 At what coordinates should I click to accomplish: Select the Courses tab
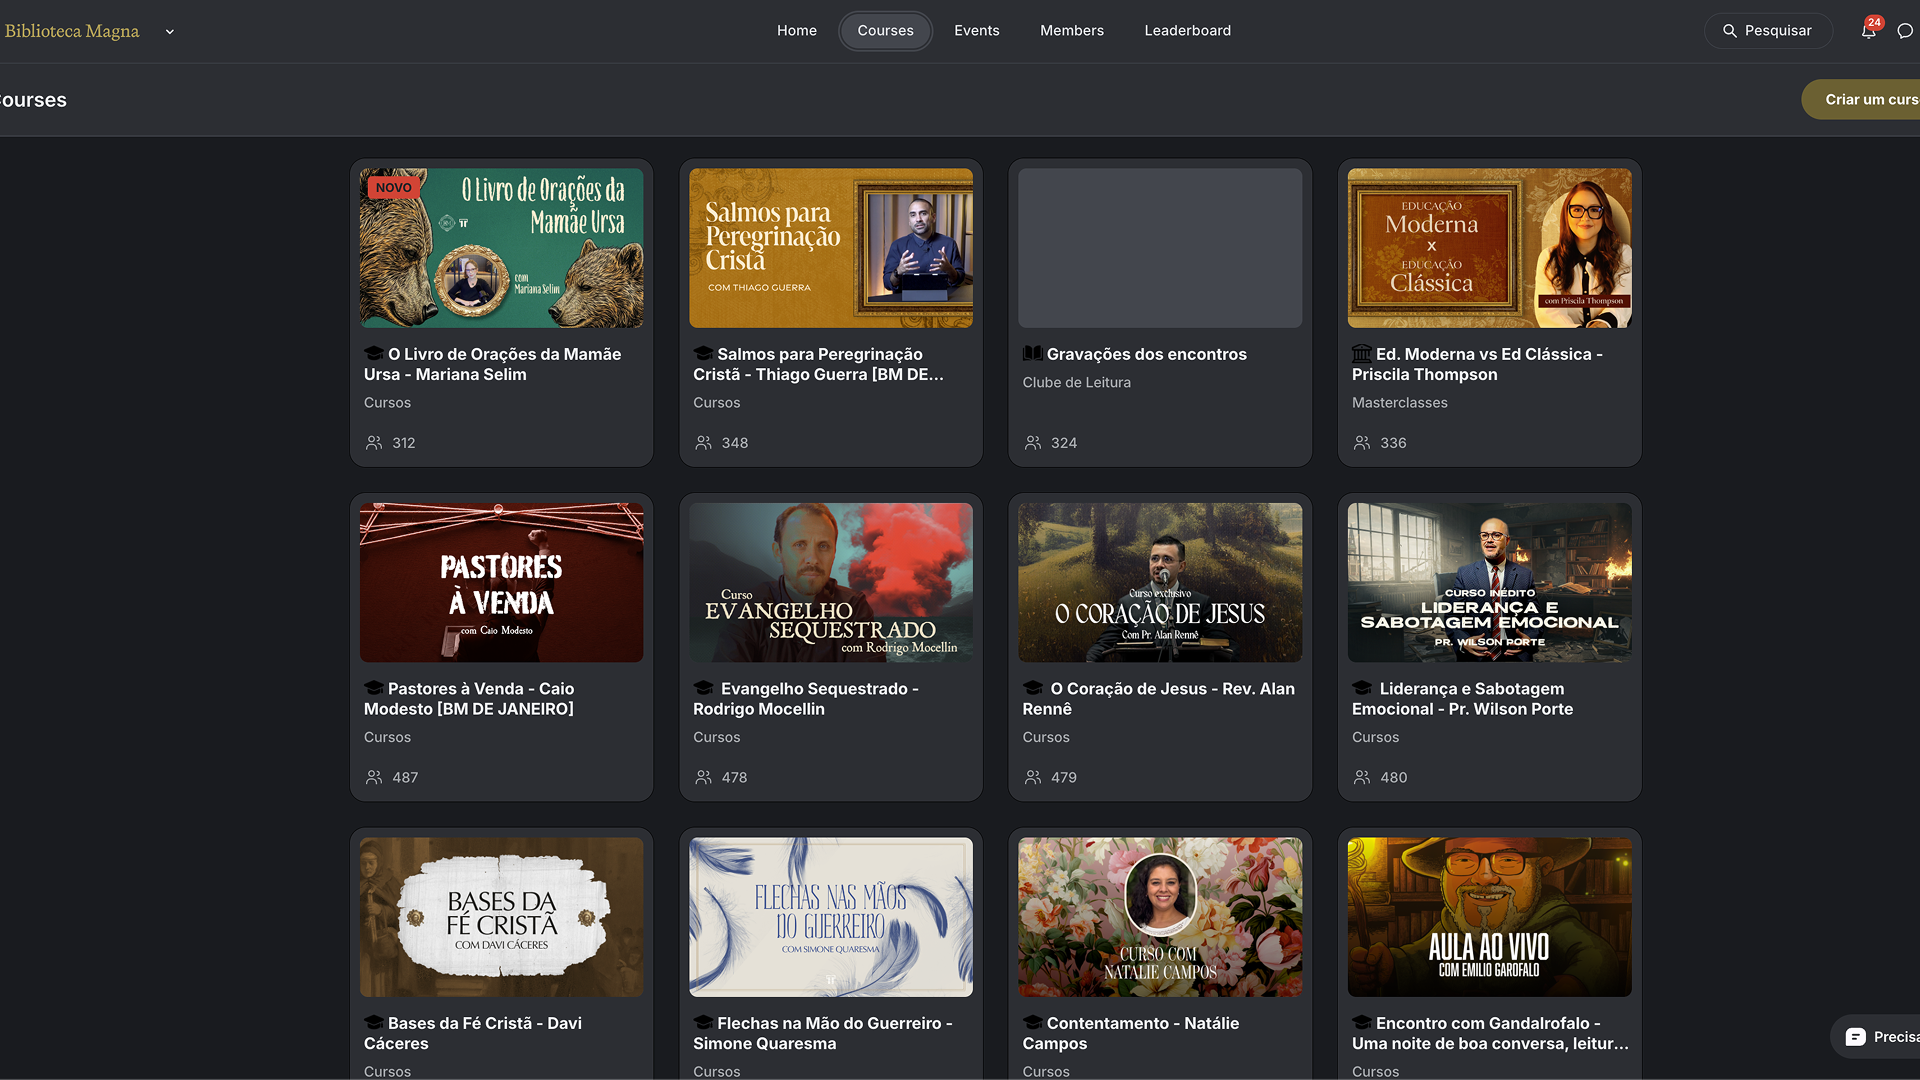pyautogui.click(x=885, y=31)
